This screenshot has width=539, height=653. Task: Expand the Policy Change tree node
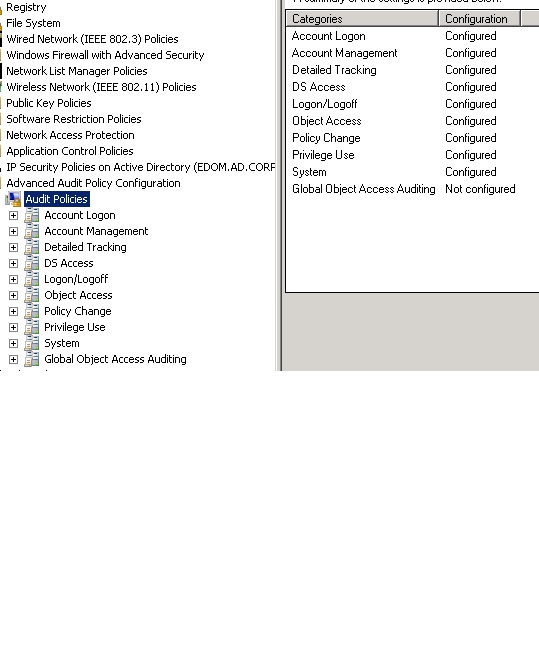point(13,311)
